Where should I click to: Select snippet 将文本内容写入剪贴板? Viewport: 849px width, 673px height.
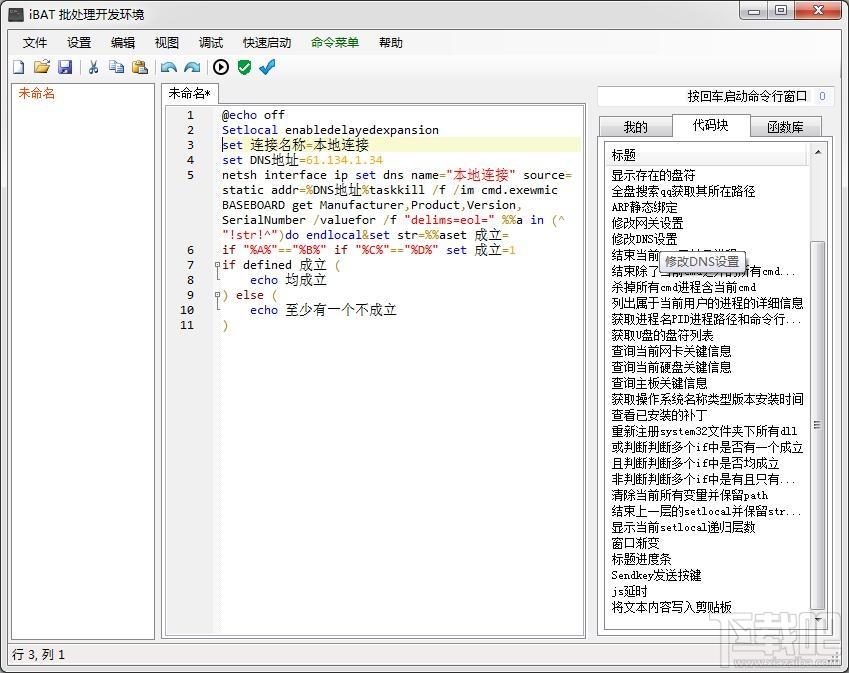(671, 607)
